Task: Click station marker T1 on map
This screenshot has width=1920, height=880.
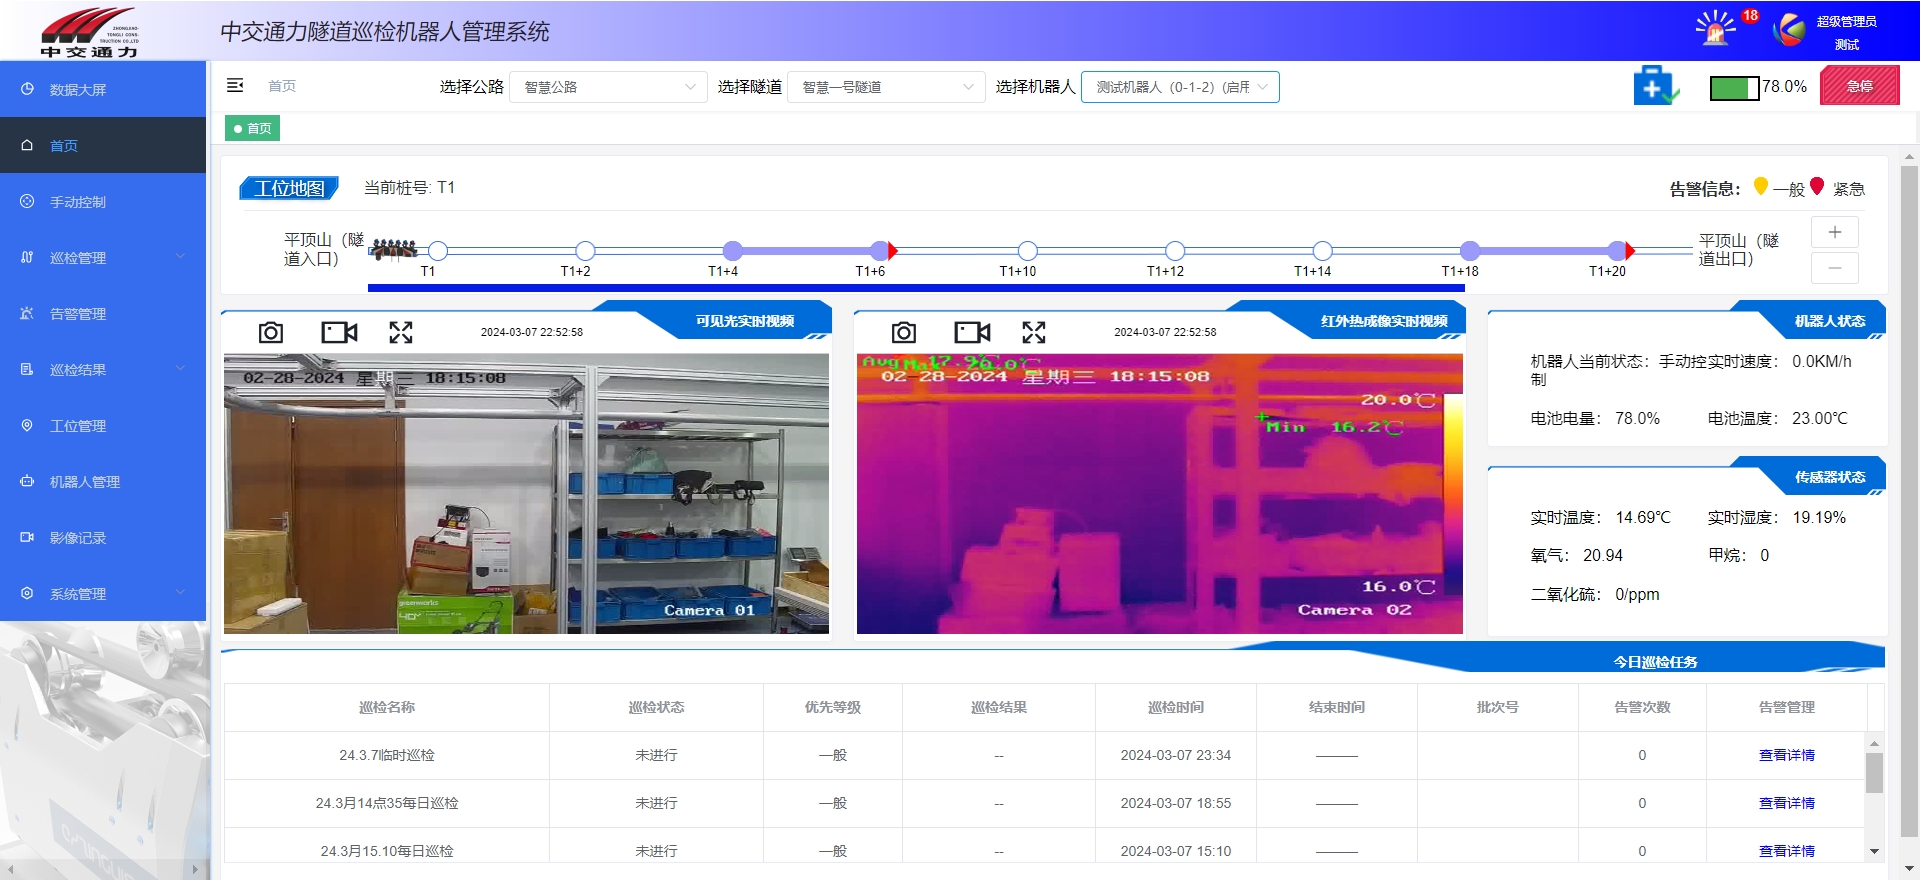Action: pyautogui.click(x=438, y=250)
